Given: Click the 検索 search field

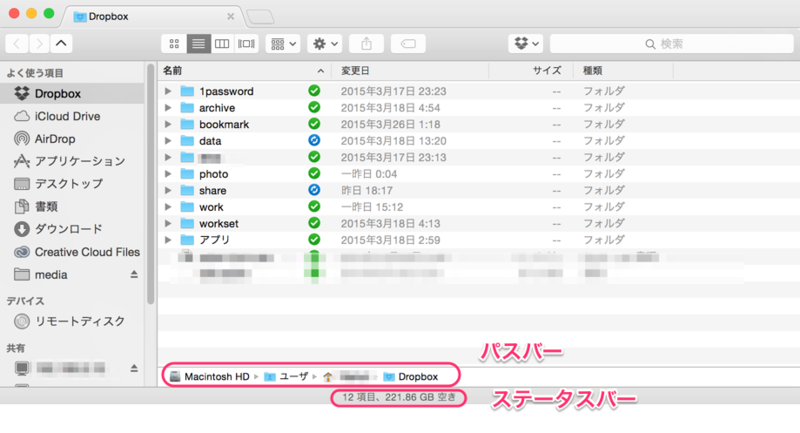Looking at the screenshot, I should point(671,44).
